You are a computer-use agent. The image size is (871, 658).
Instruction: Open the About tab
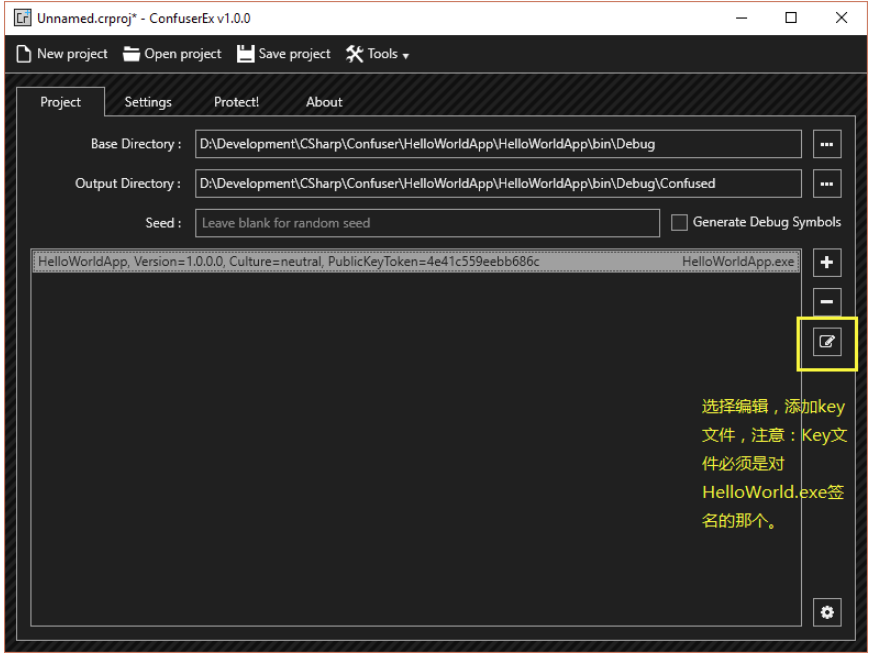click(324, 102)
